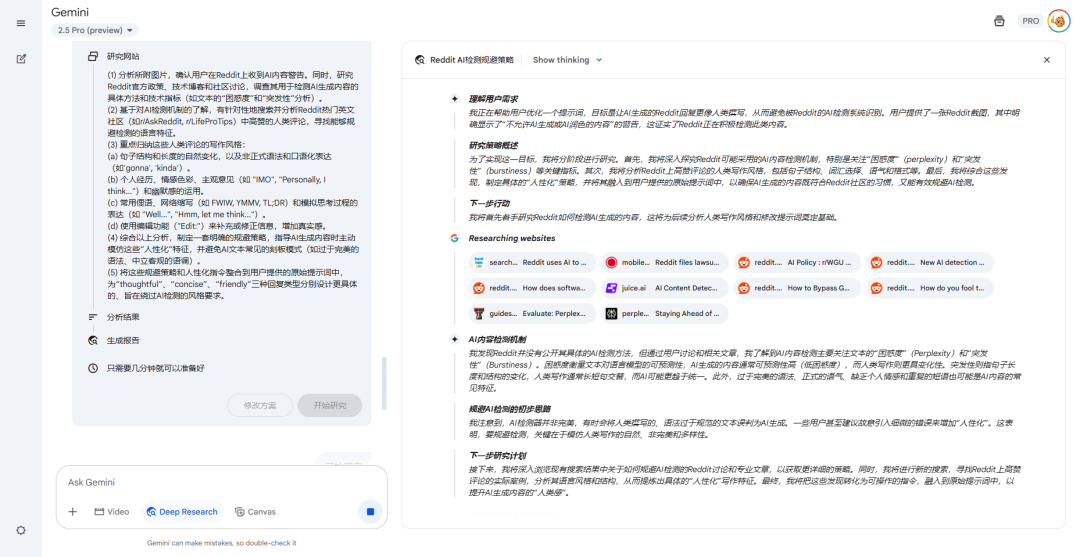Open source chip 'How to Bypass G...'
Image resolution: width=1080 pixels, height=557 pixels.
point(797,288)
